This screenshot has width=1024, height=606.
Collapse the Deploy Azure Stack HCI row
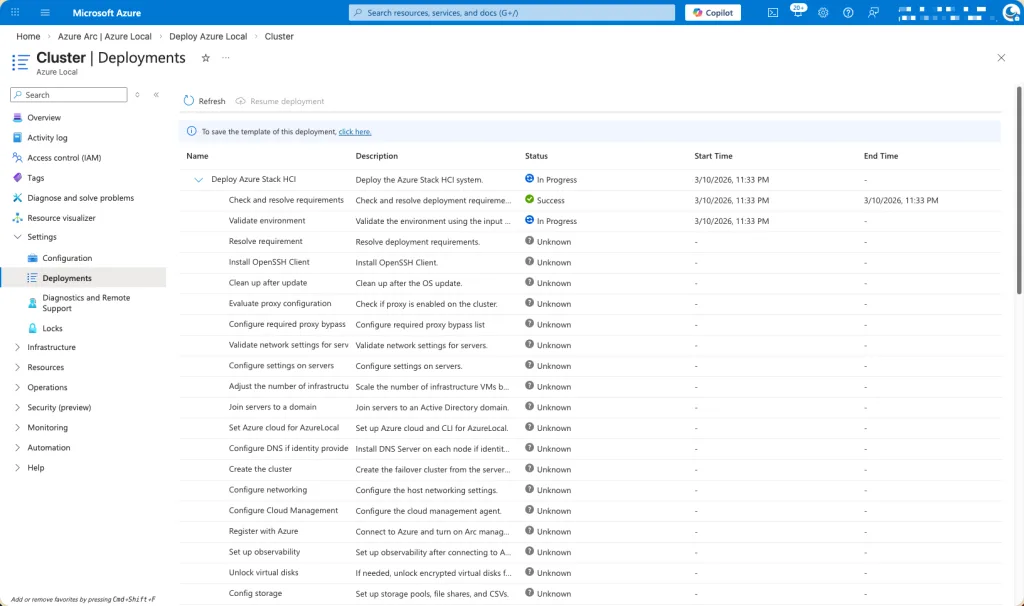click(198, 180)
